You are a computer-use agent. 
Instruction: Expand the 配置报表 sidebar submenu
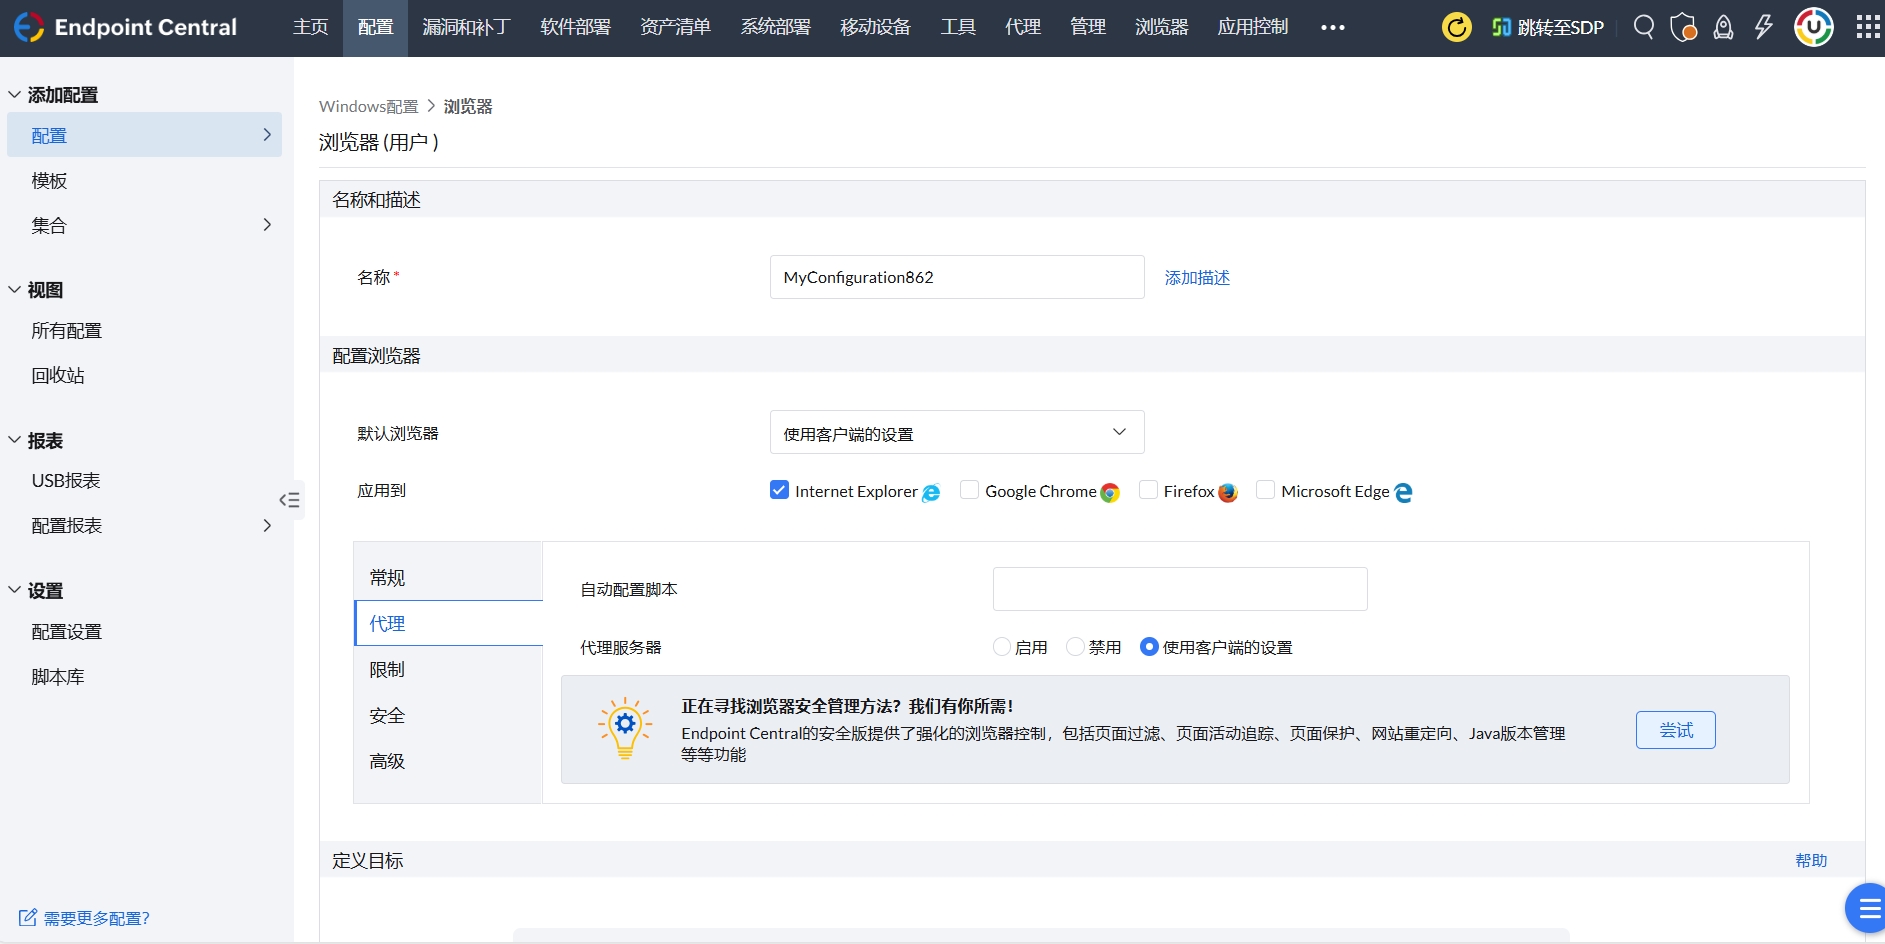click(266, 526)
